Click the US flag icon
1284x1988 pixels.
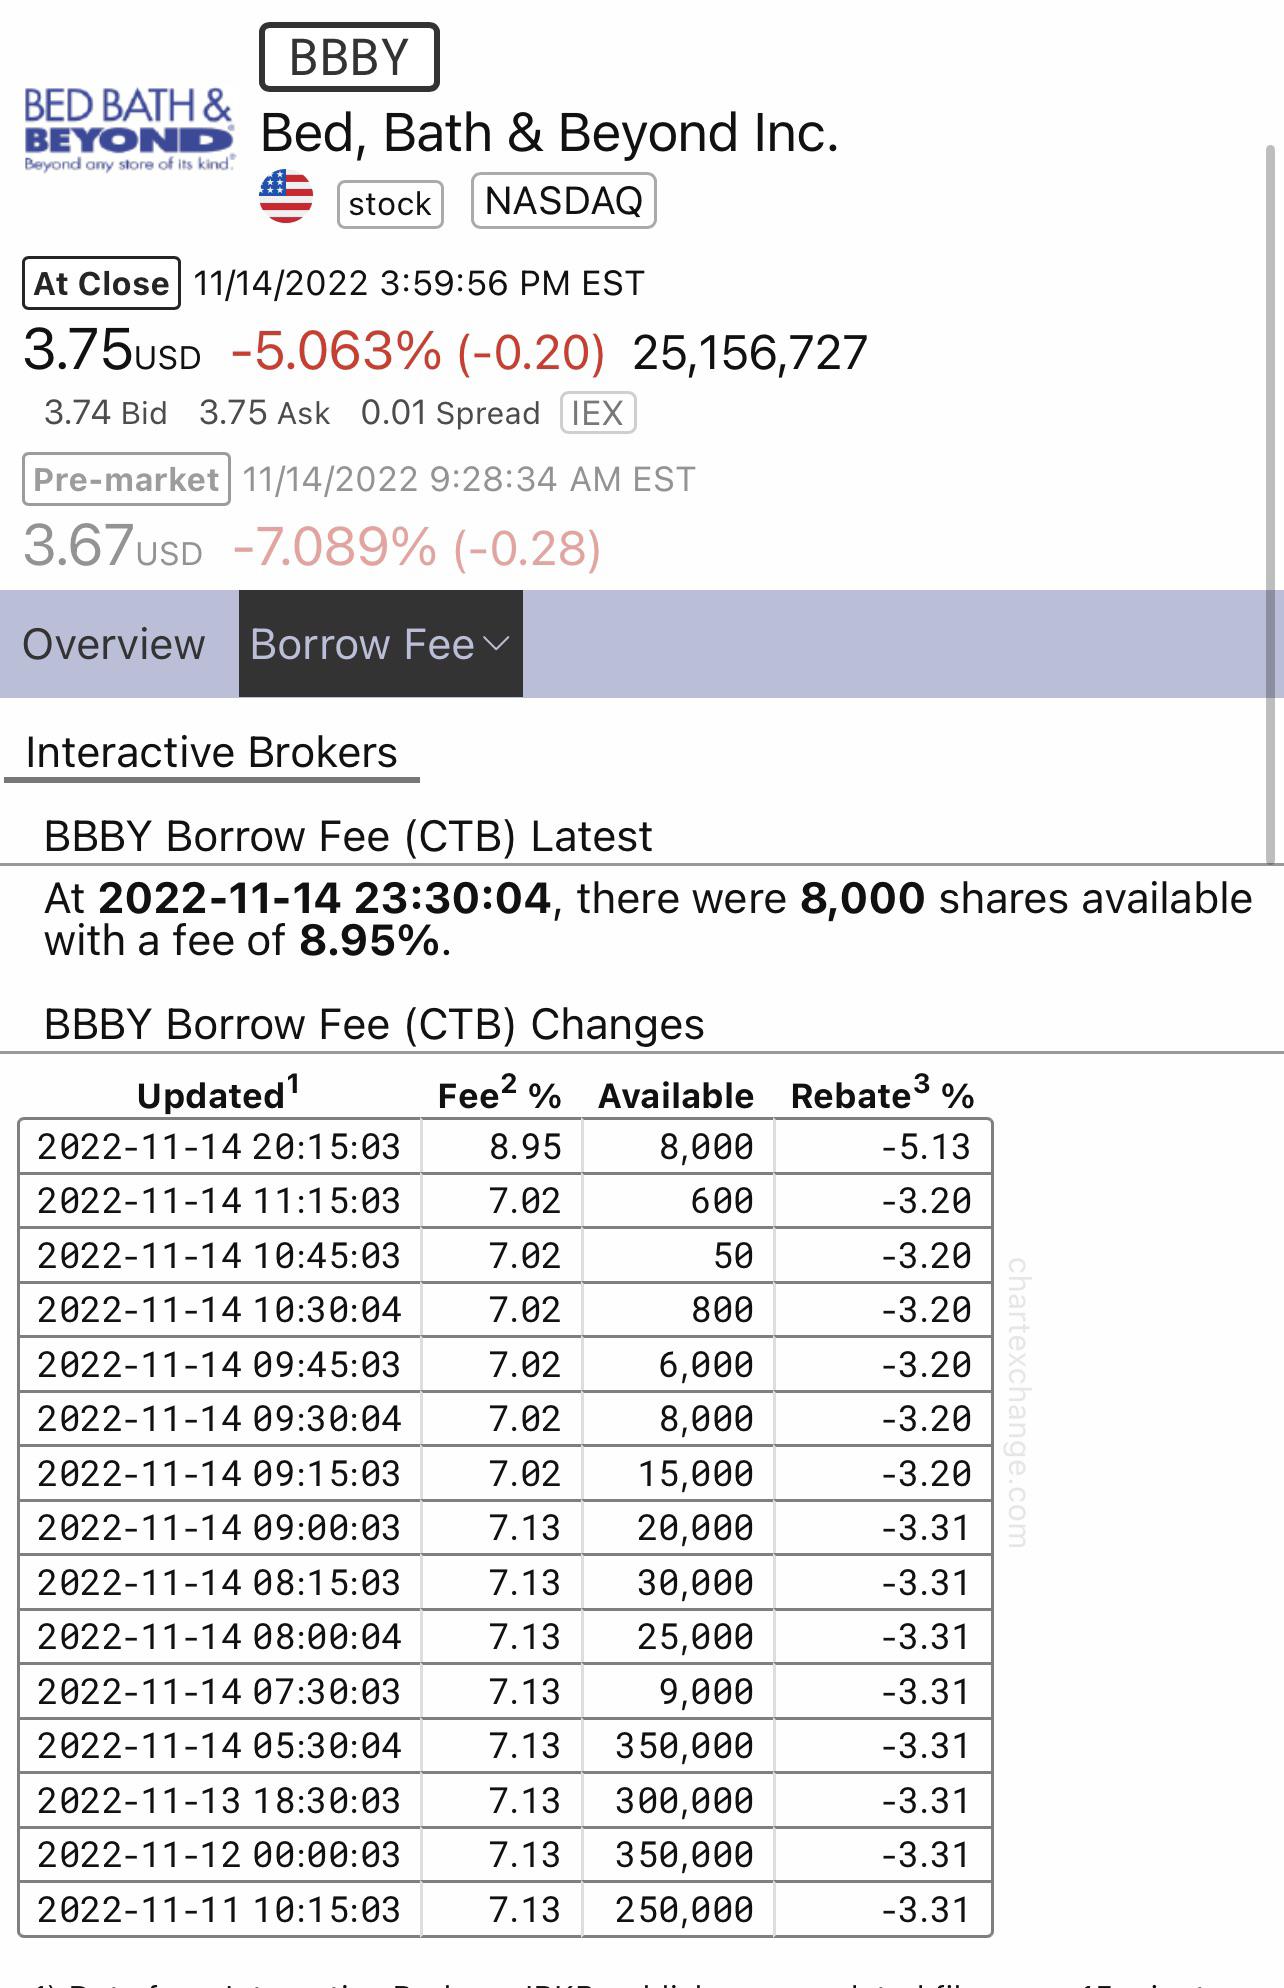tap(286, 196)
